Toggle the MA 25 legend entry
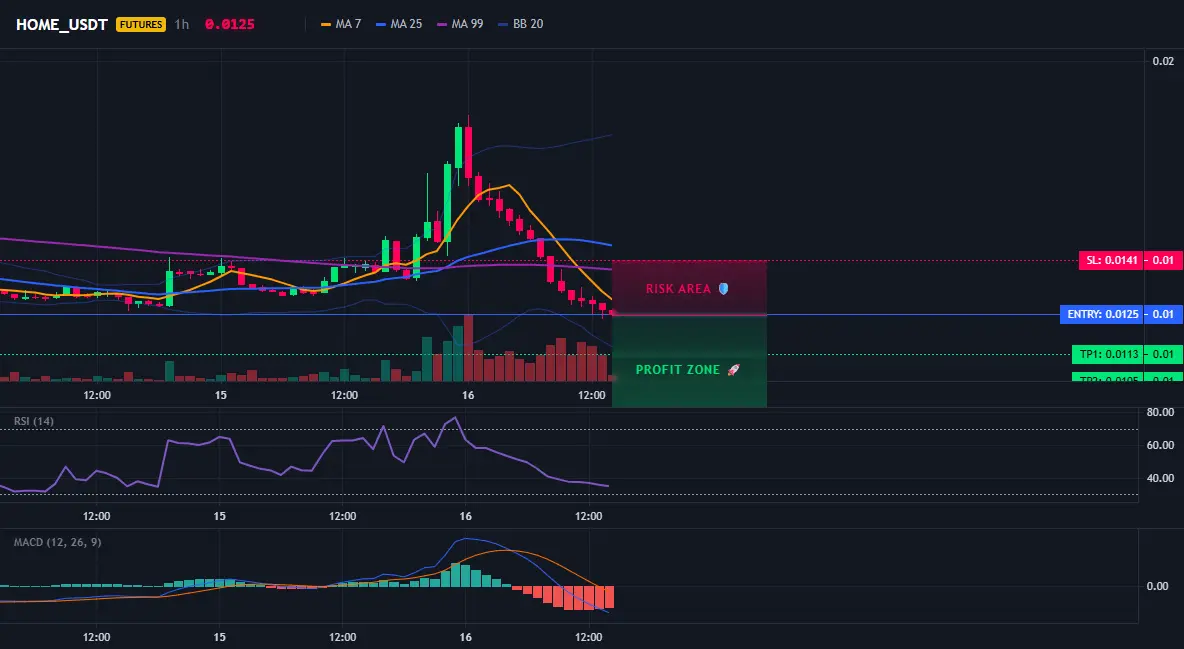The image size is (1184, 649). click(399, 24)
